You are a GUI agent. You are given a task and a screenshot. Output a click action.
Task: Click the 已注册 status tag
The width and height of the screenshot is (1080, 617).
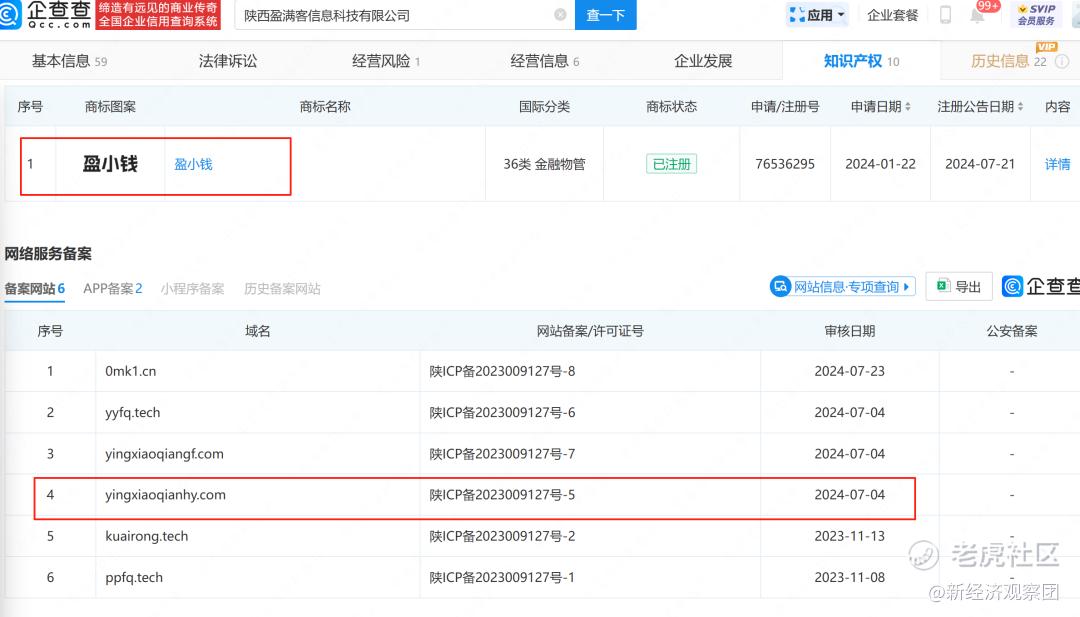click(x=671, y=164)
